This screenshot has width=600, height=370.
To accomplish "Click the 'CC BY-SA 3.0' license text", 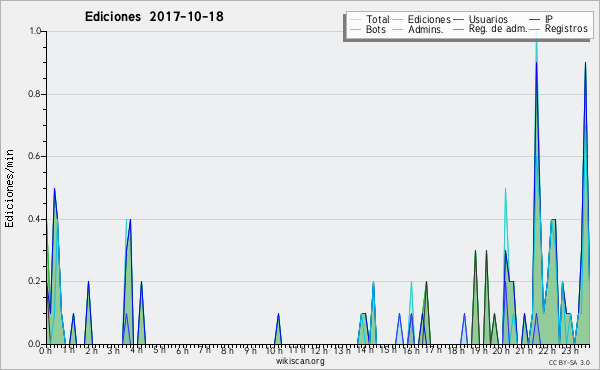I will click(x=569, y=362).
